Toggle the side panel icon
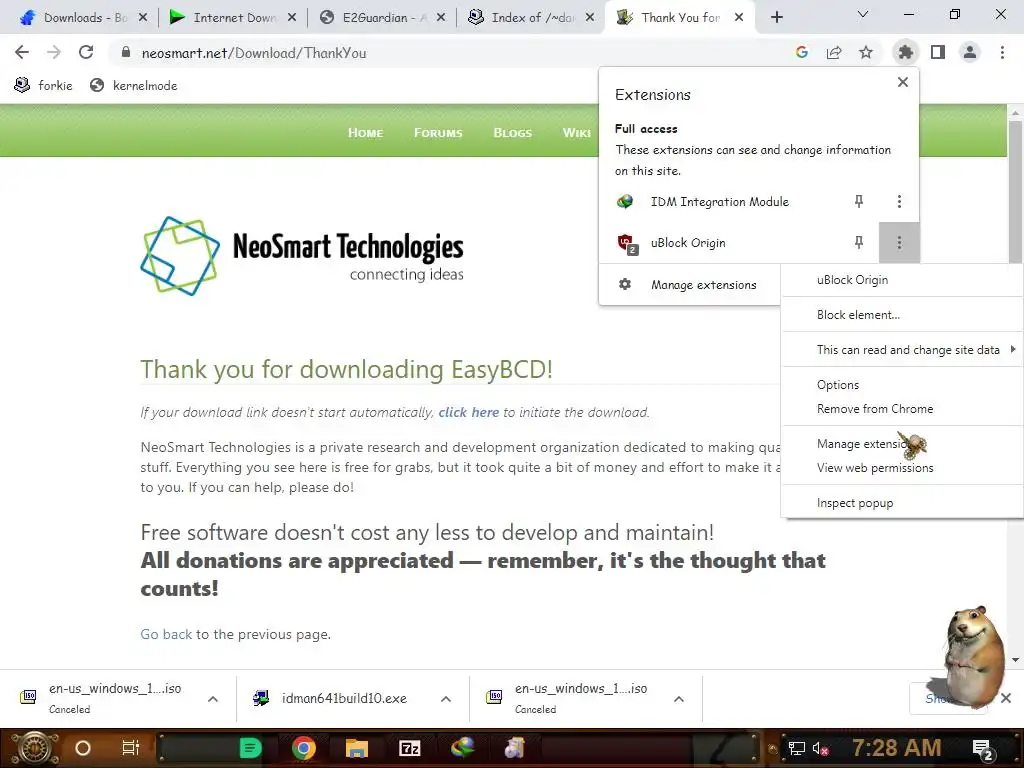 tap(938, 52)
